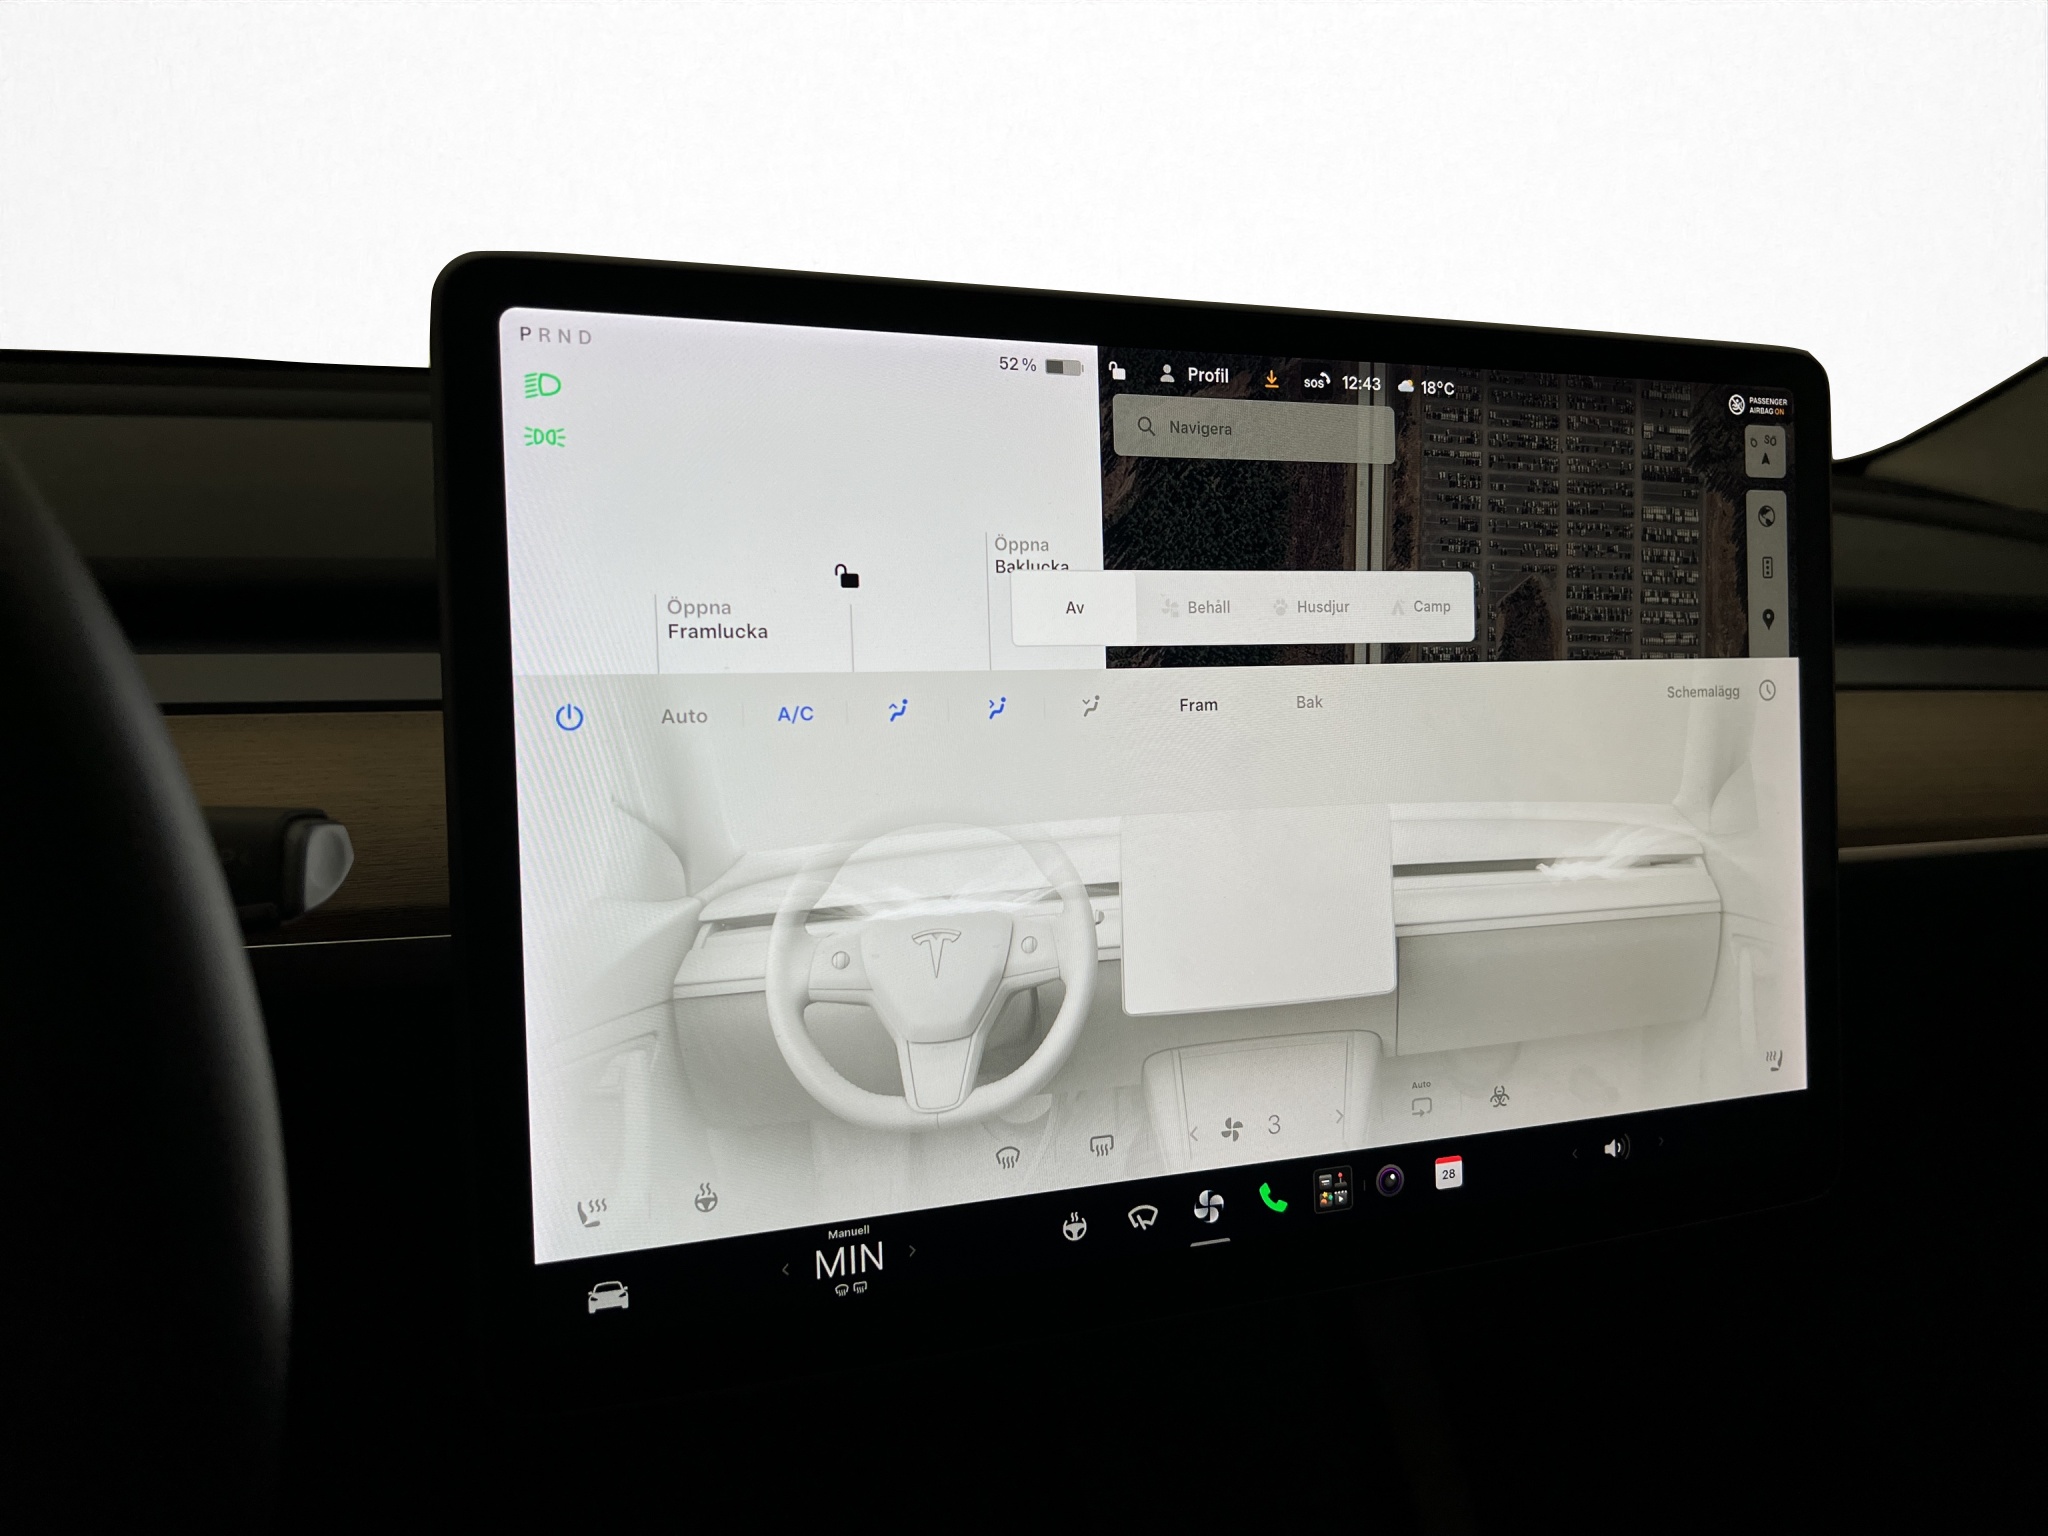The width and height of the screenshot is (2048, 1536).
Task: Open the car controls icon
Action: (x=608, y=1297)
